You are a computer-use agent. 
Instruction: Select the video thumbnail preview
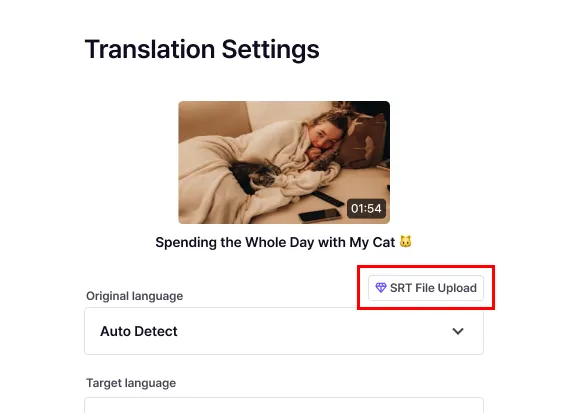point(284,162)
